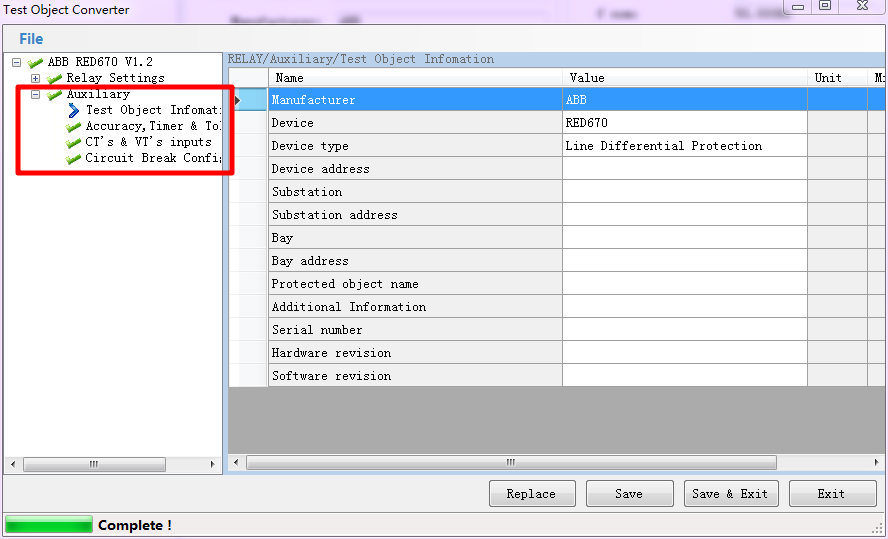Select the Device row name cell

click(415, 123)
